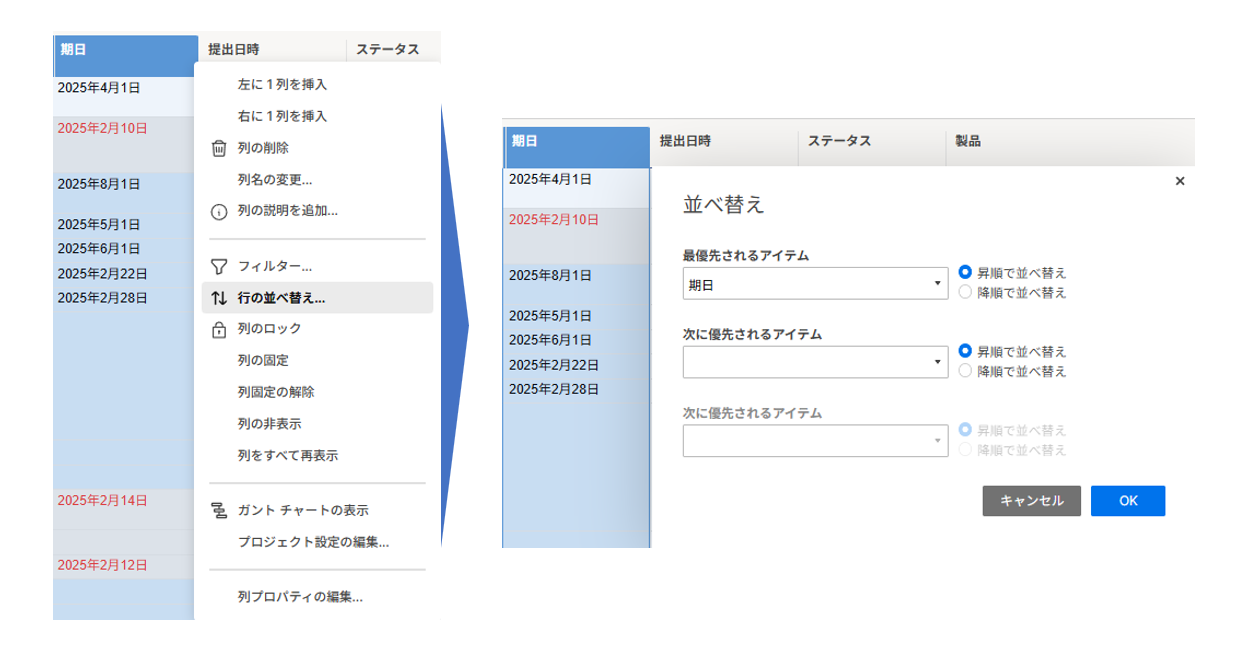The height and width of the screenshot is (656, 1249).
Task: Click the trash icon for 列の削除
Action: click(x=219, y=148)
